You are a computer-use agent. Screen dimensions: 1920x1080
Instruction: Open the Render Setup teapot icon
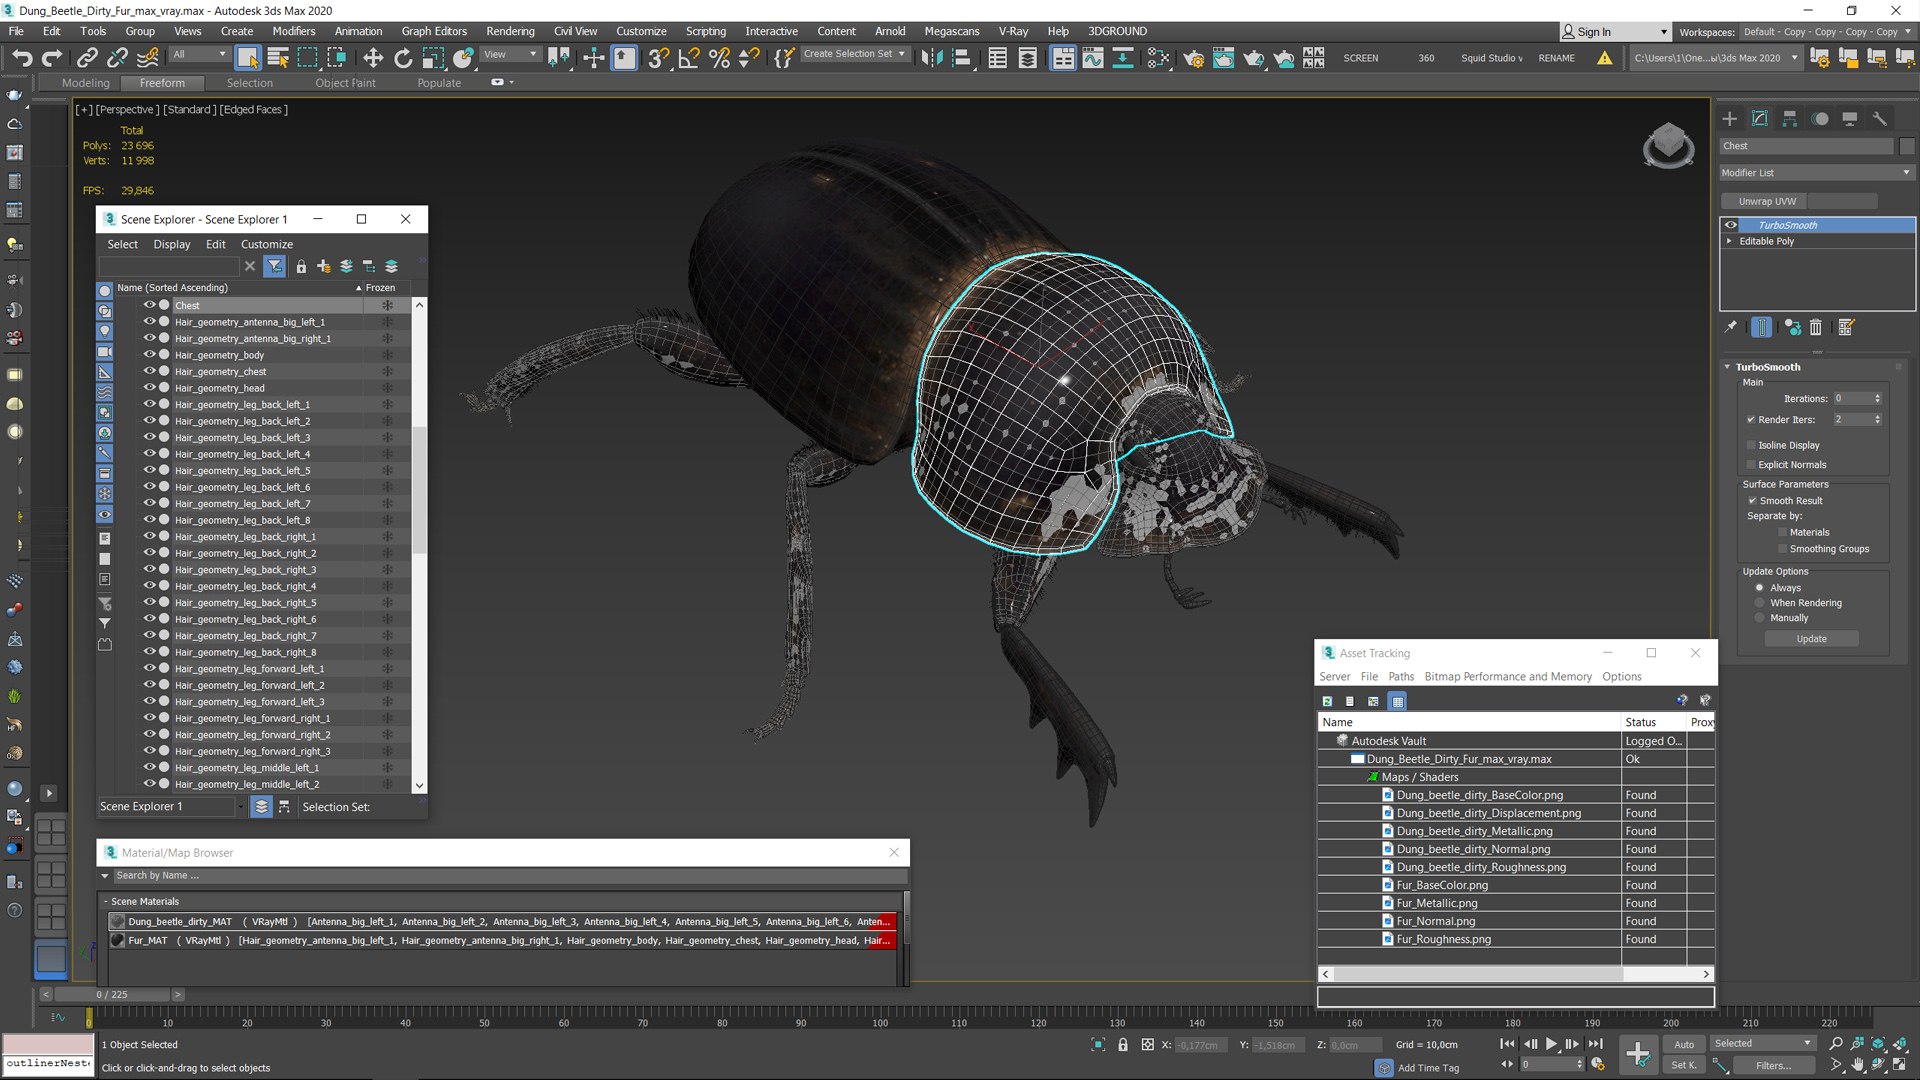pyautogui.click(x=1193, y=58)
